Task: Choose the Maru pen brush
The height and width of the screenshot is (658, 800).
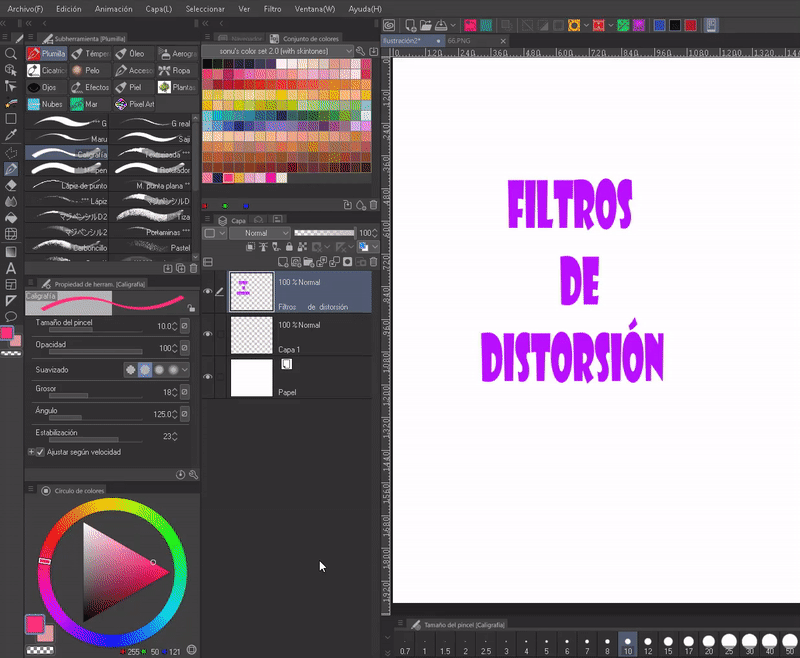Action: 67,138
